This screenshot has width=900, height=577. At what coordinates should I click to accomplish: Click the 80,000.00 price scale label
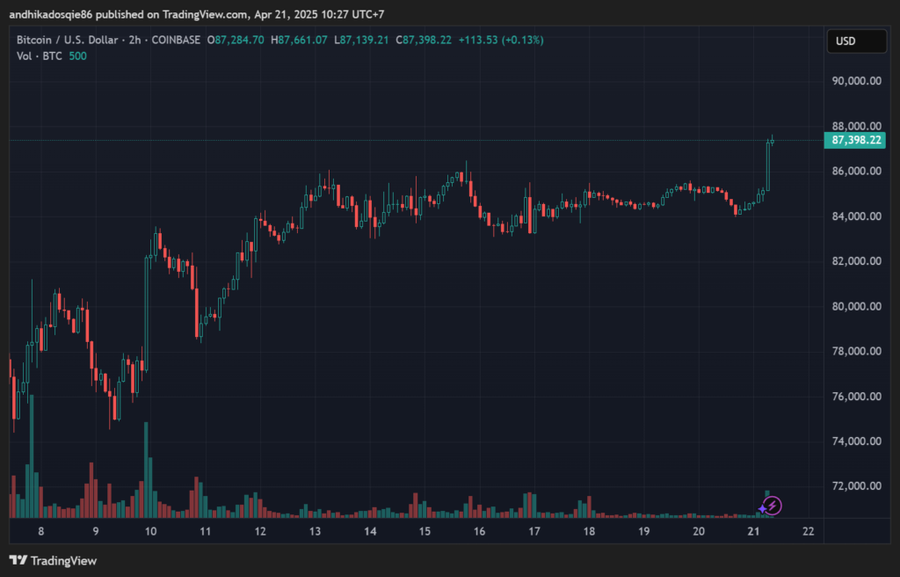pos(856,307)
